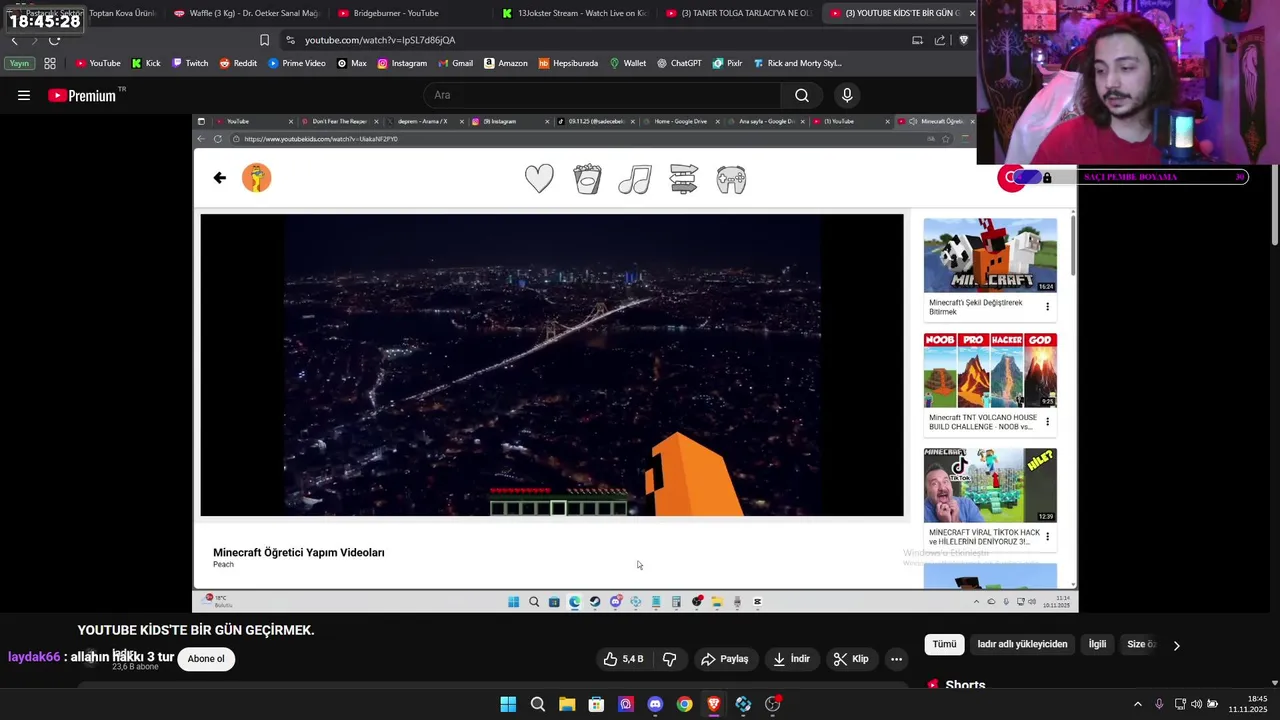The height and width of the screenshot is (720, 1280).
Task: Reload the page in the browser
Action: tap(54, 40)
